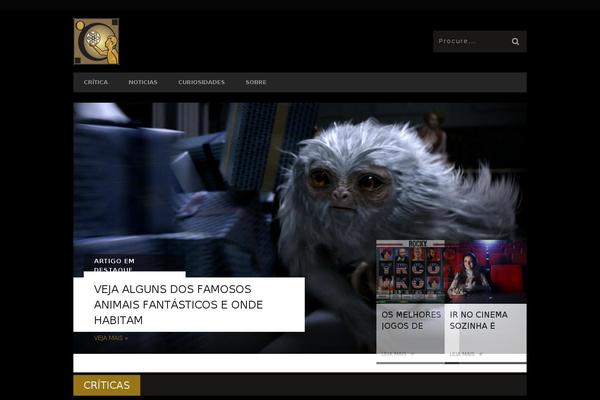The image size is (600, 400).
Task: Click the Críticas section heading
Action: tap(107, 385)
